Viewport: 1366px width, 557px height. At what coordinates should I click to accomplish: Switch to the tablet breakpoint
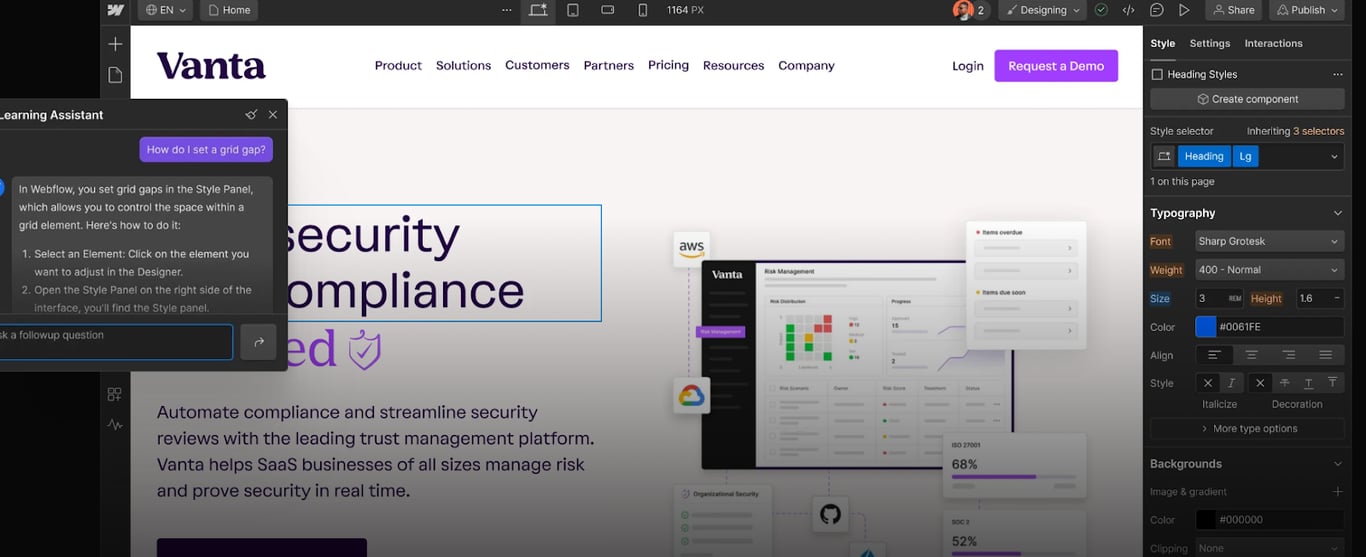(x=573, y=10)
